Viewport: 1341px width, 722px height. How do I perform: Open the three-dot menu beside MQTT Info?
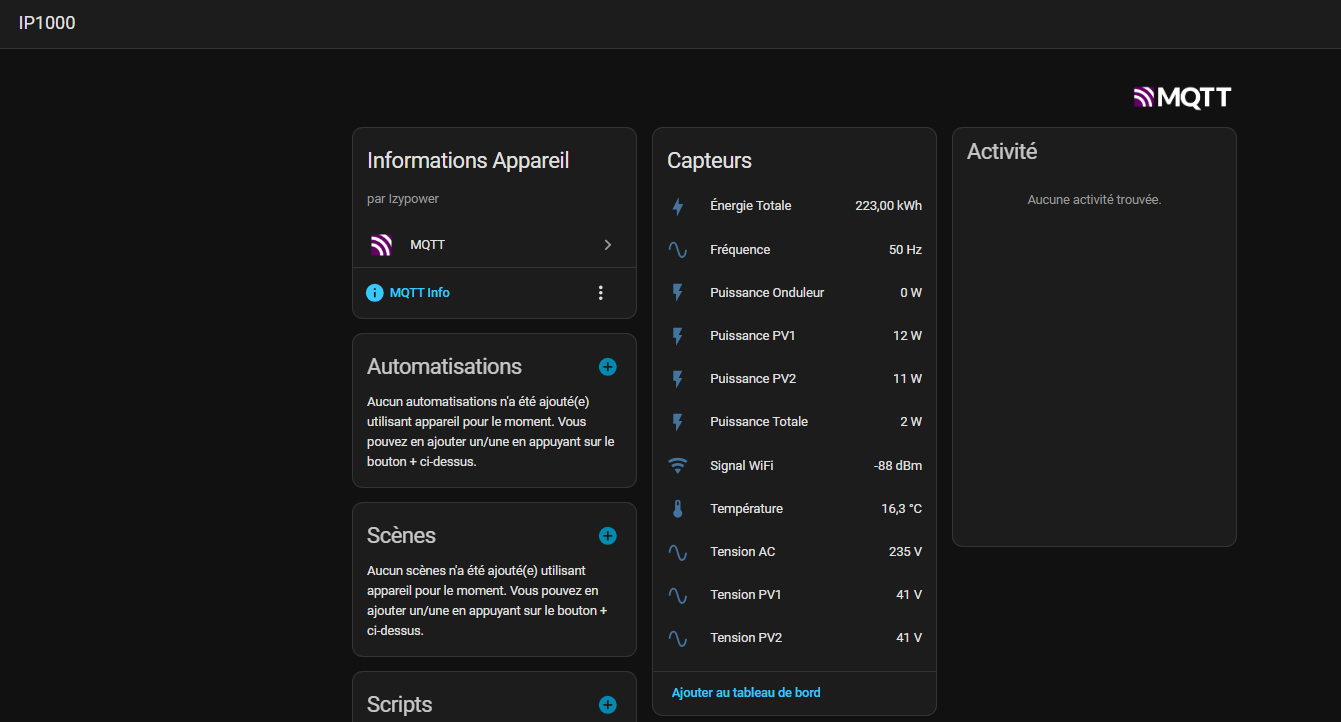click(x=601, y=293)
